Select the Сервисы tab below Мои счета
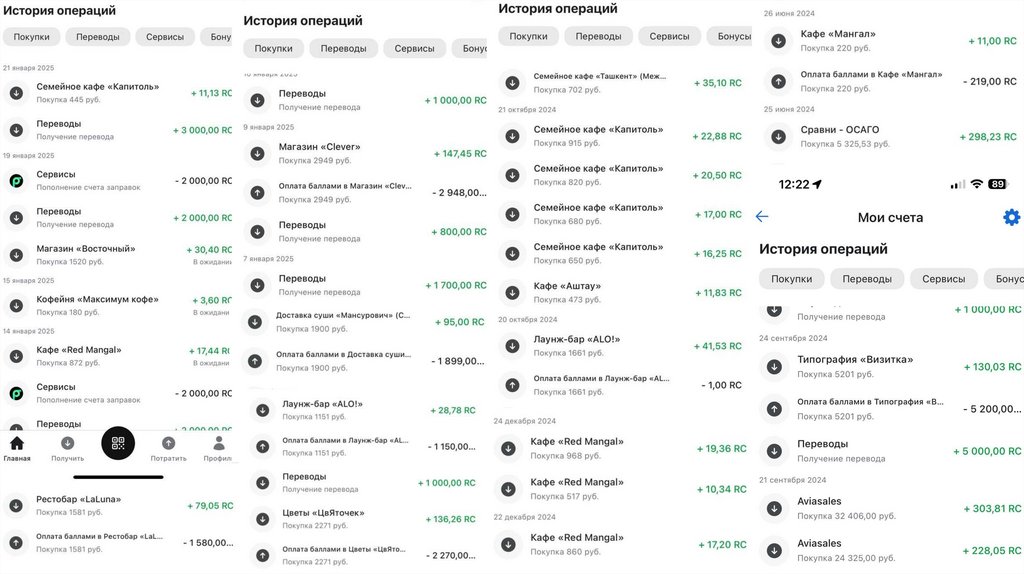This screenshot has height=574, width=1024. (x=943, y=279)
